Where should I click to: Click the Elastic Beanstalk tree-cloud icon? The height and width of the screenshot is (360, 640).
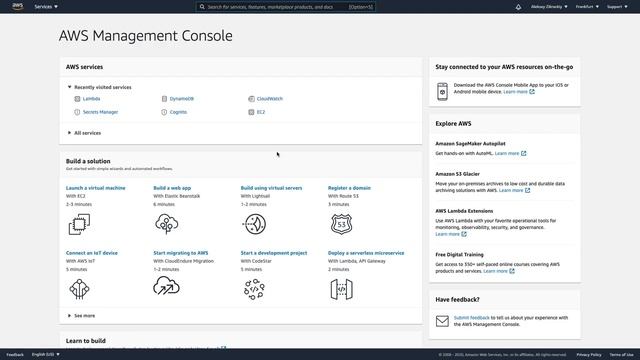click(167, 224)
